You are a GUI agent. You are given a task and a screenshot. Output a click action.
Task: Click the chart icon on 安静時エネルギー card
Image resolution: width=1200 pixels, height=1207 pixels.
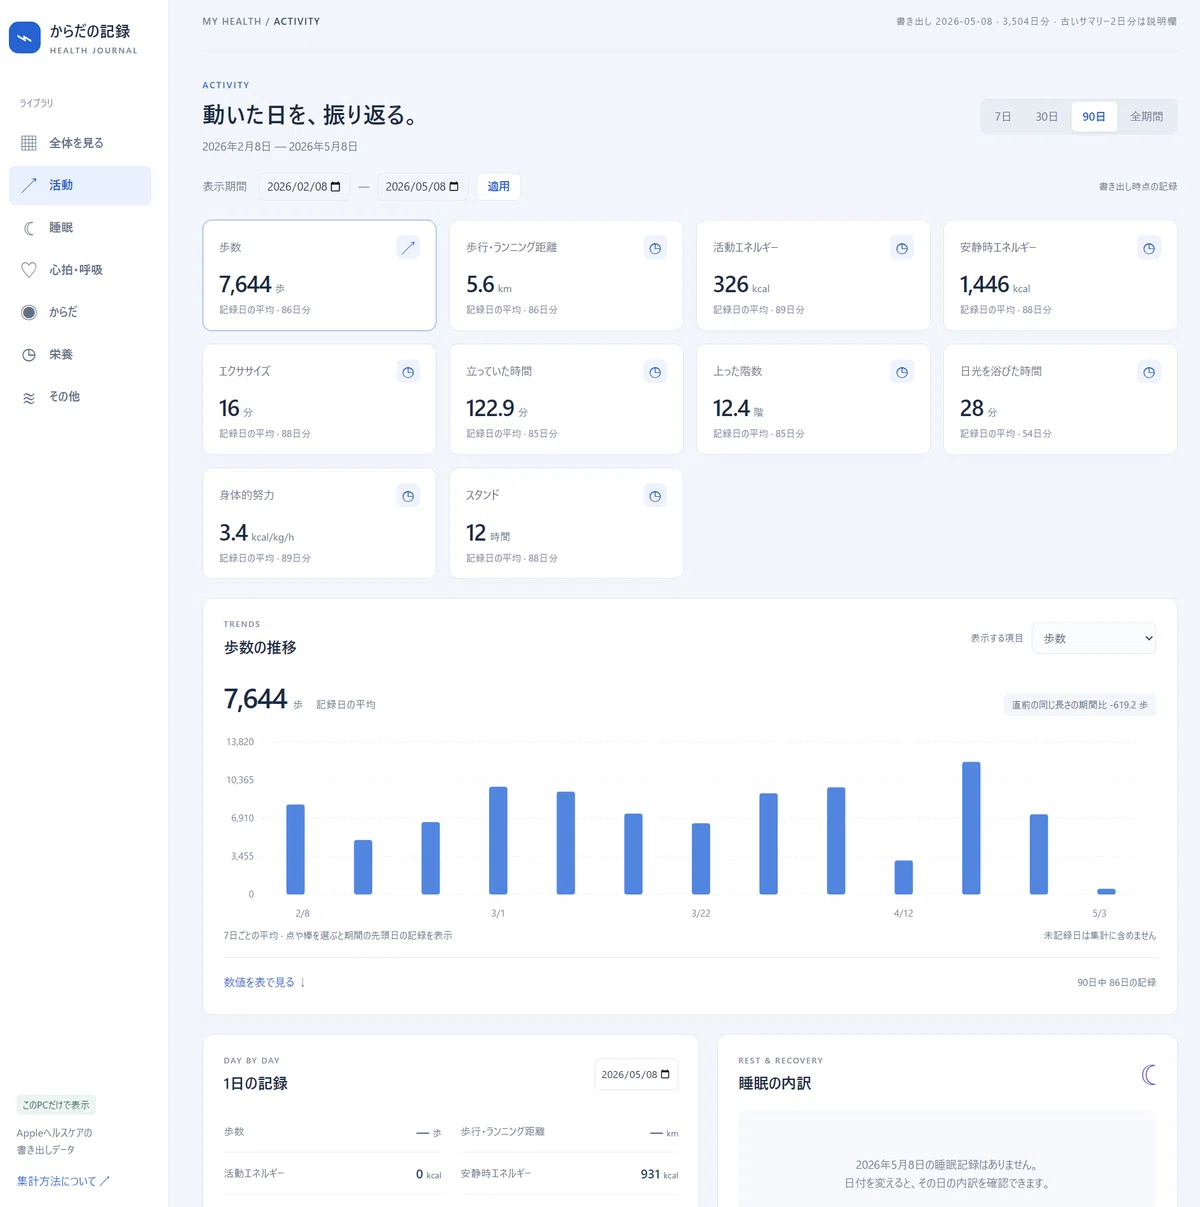pyautogui.click(x=1149, y=248)
